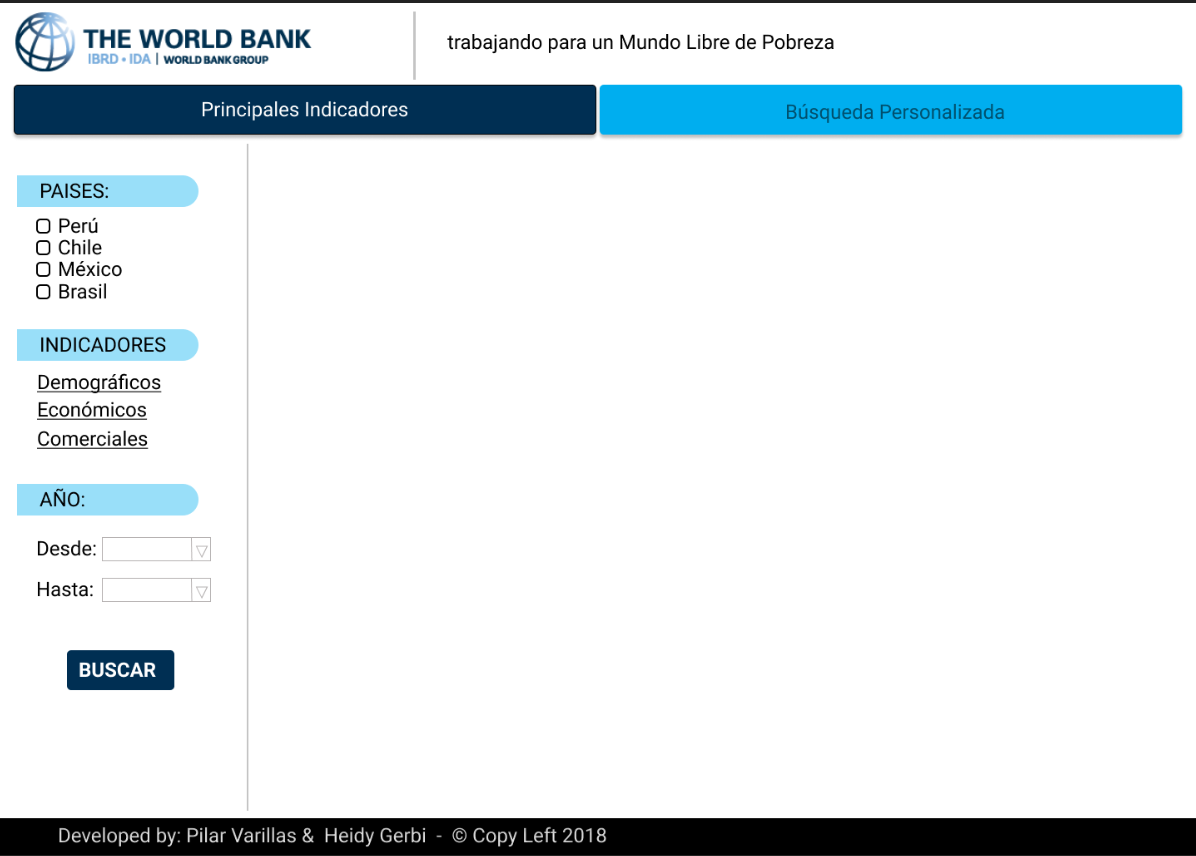Expand the Hasta year dropdown arrow
This screenshot has height=856, width=1196.
click(x=201, y=591)
